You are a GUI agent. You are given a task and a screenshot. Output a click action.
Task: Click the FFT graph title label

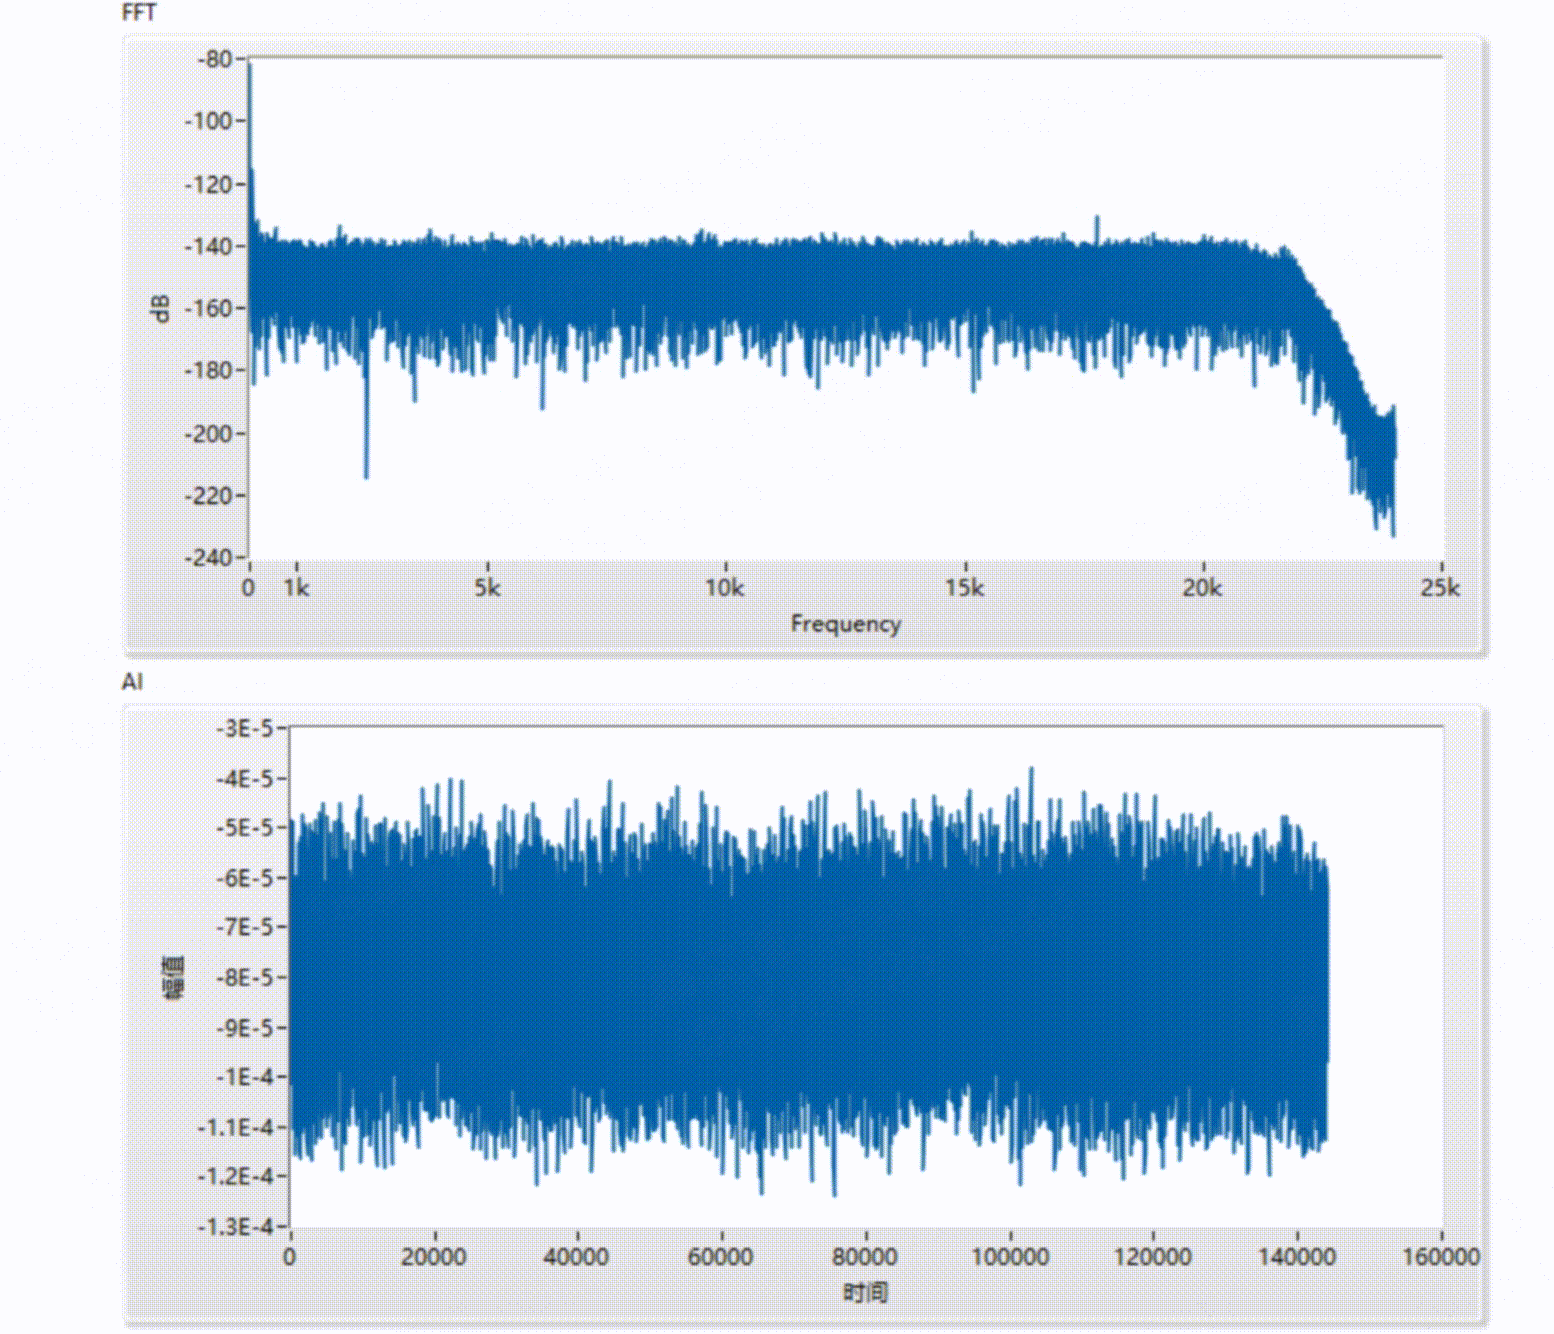point(138,13)
